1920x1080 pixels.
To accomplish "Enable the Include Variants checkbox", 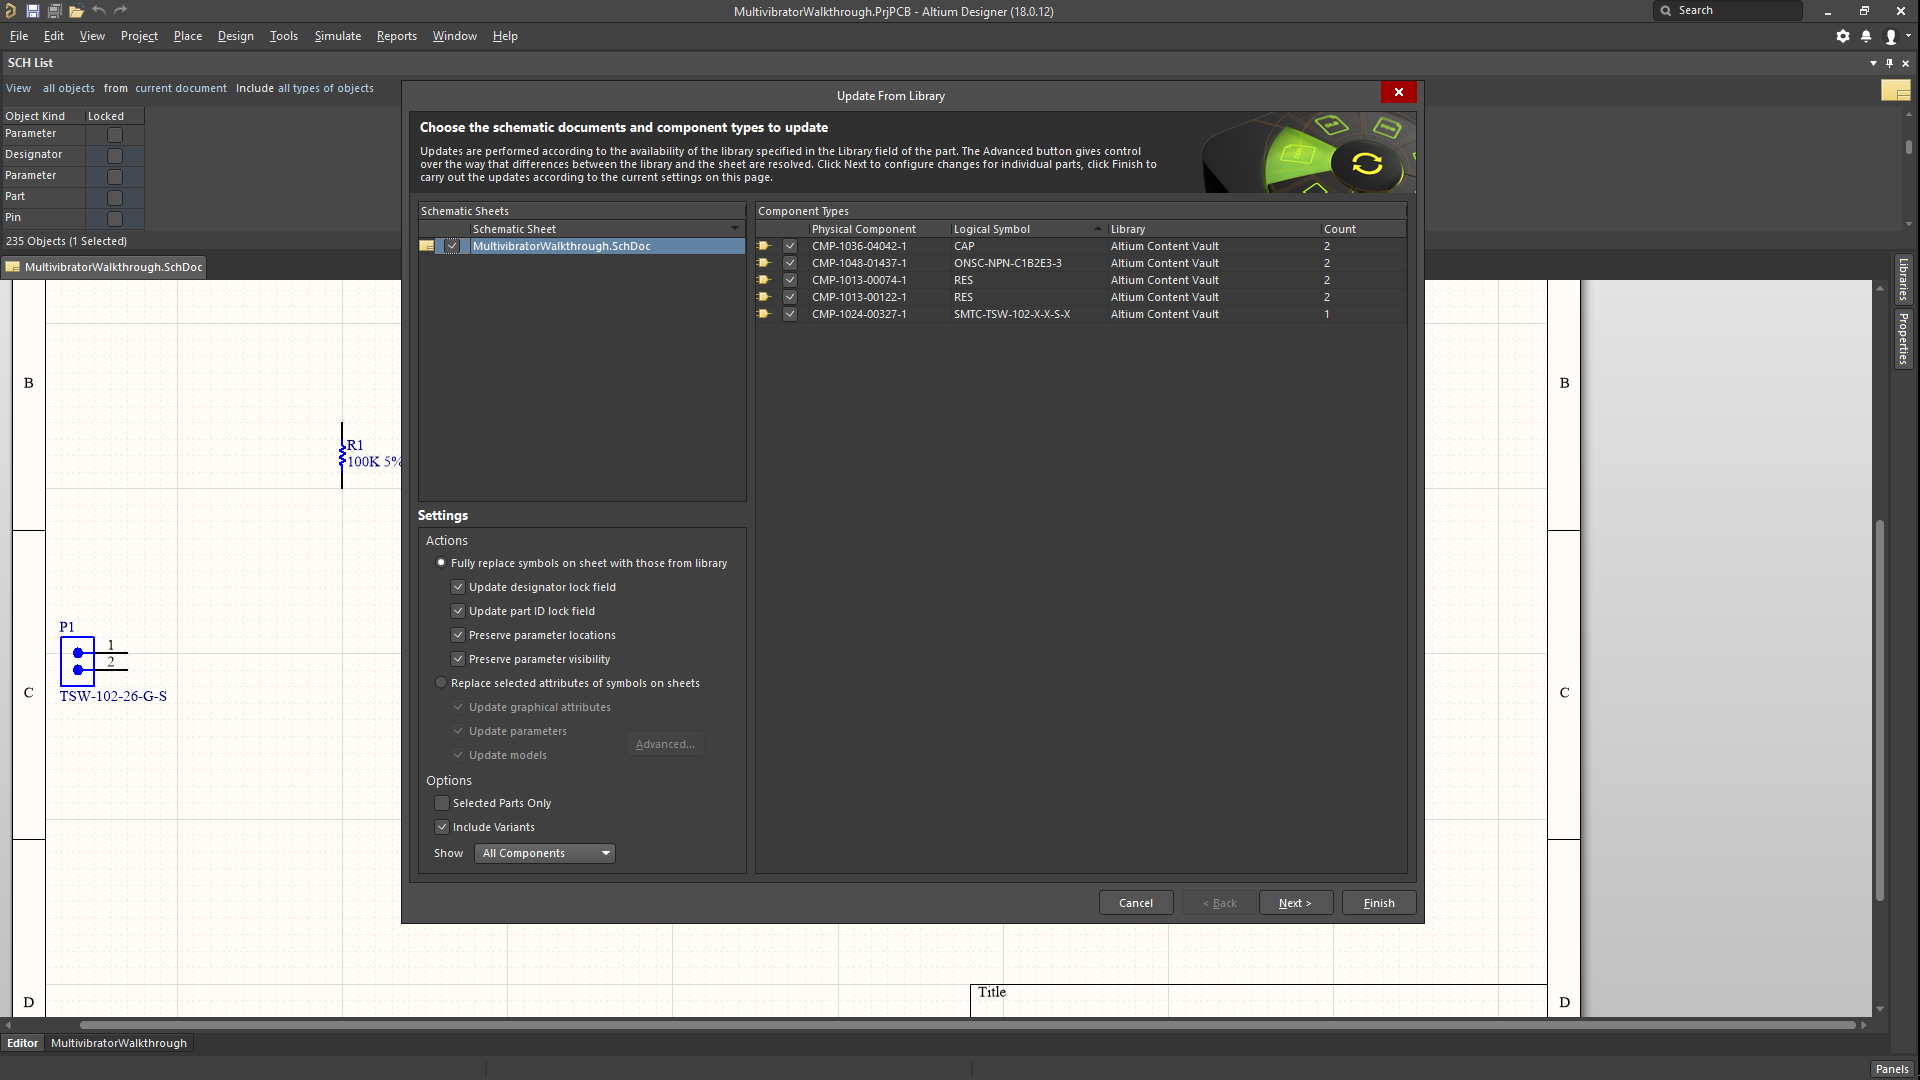I will point(443,827).
